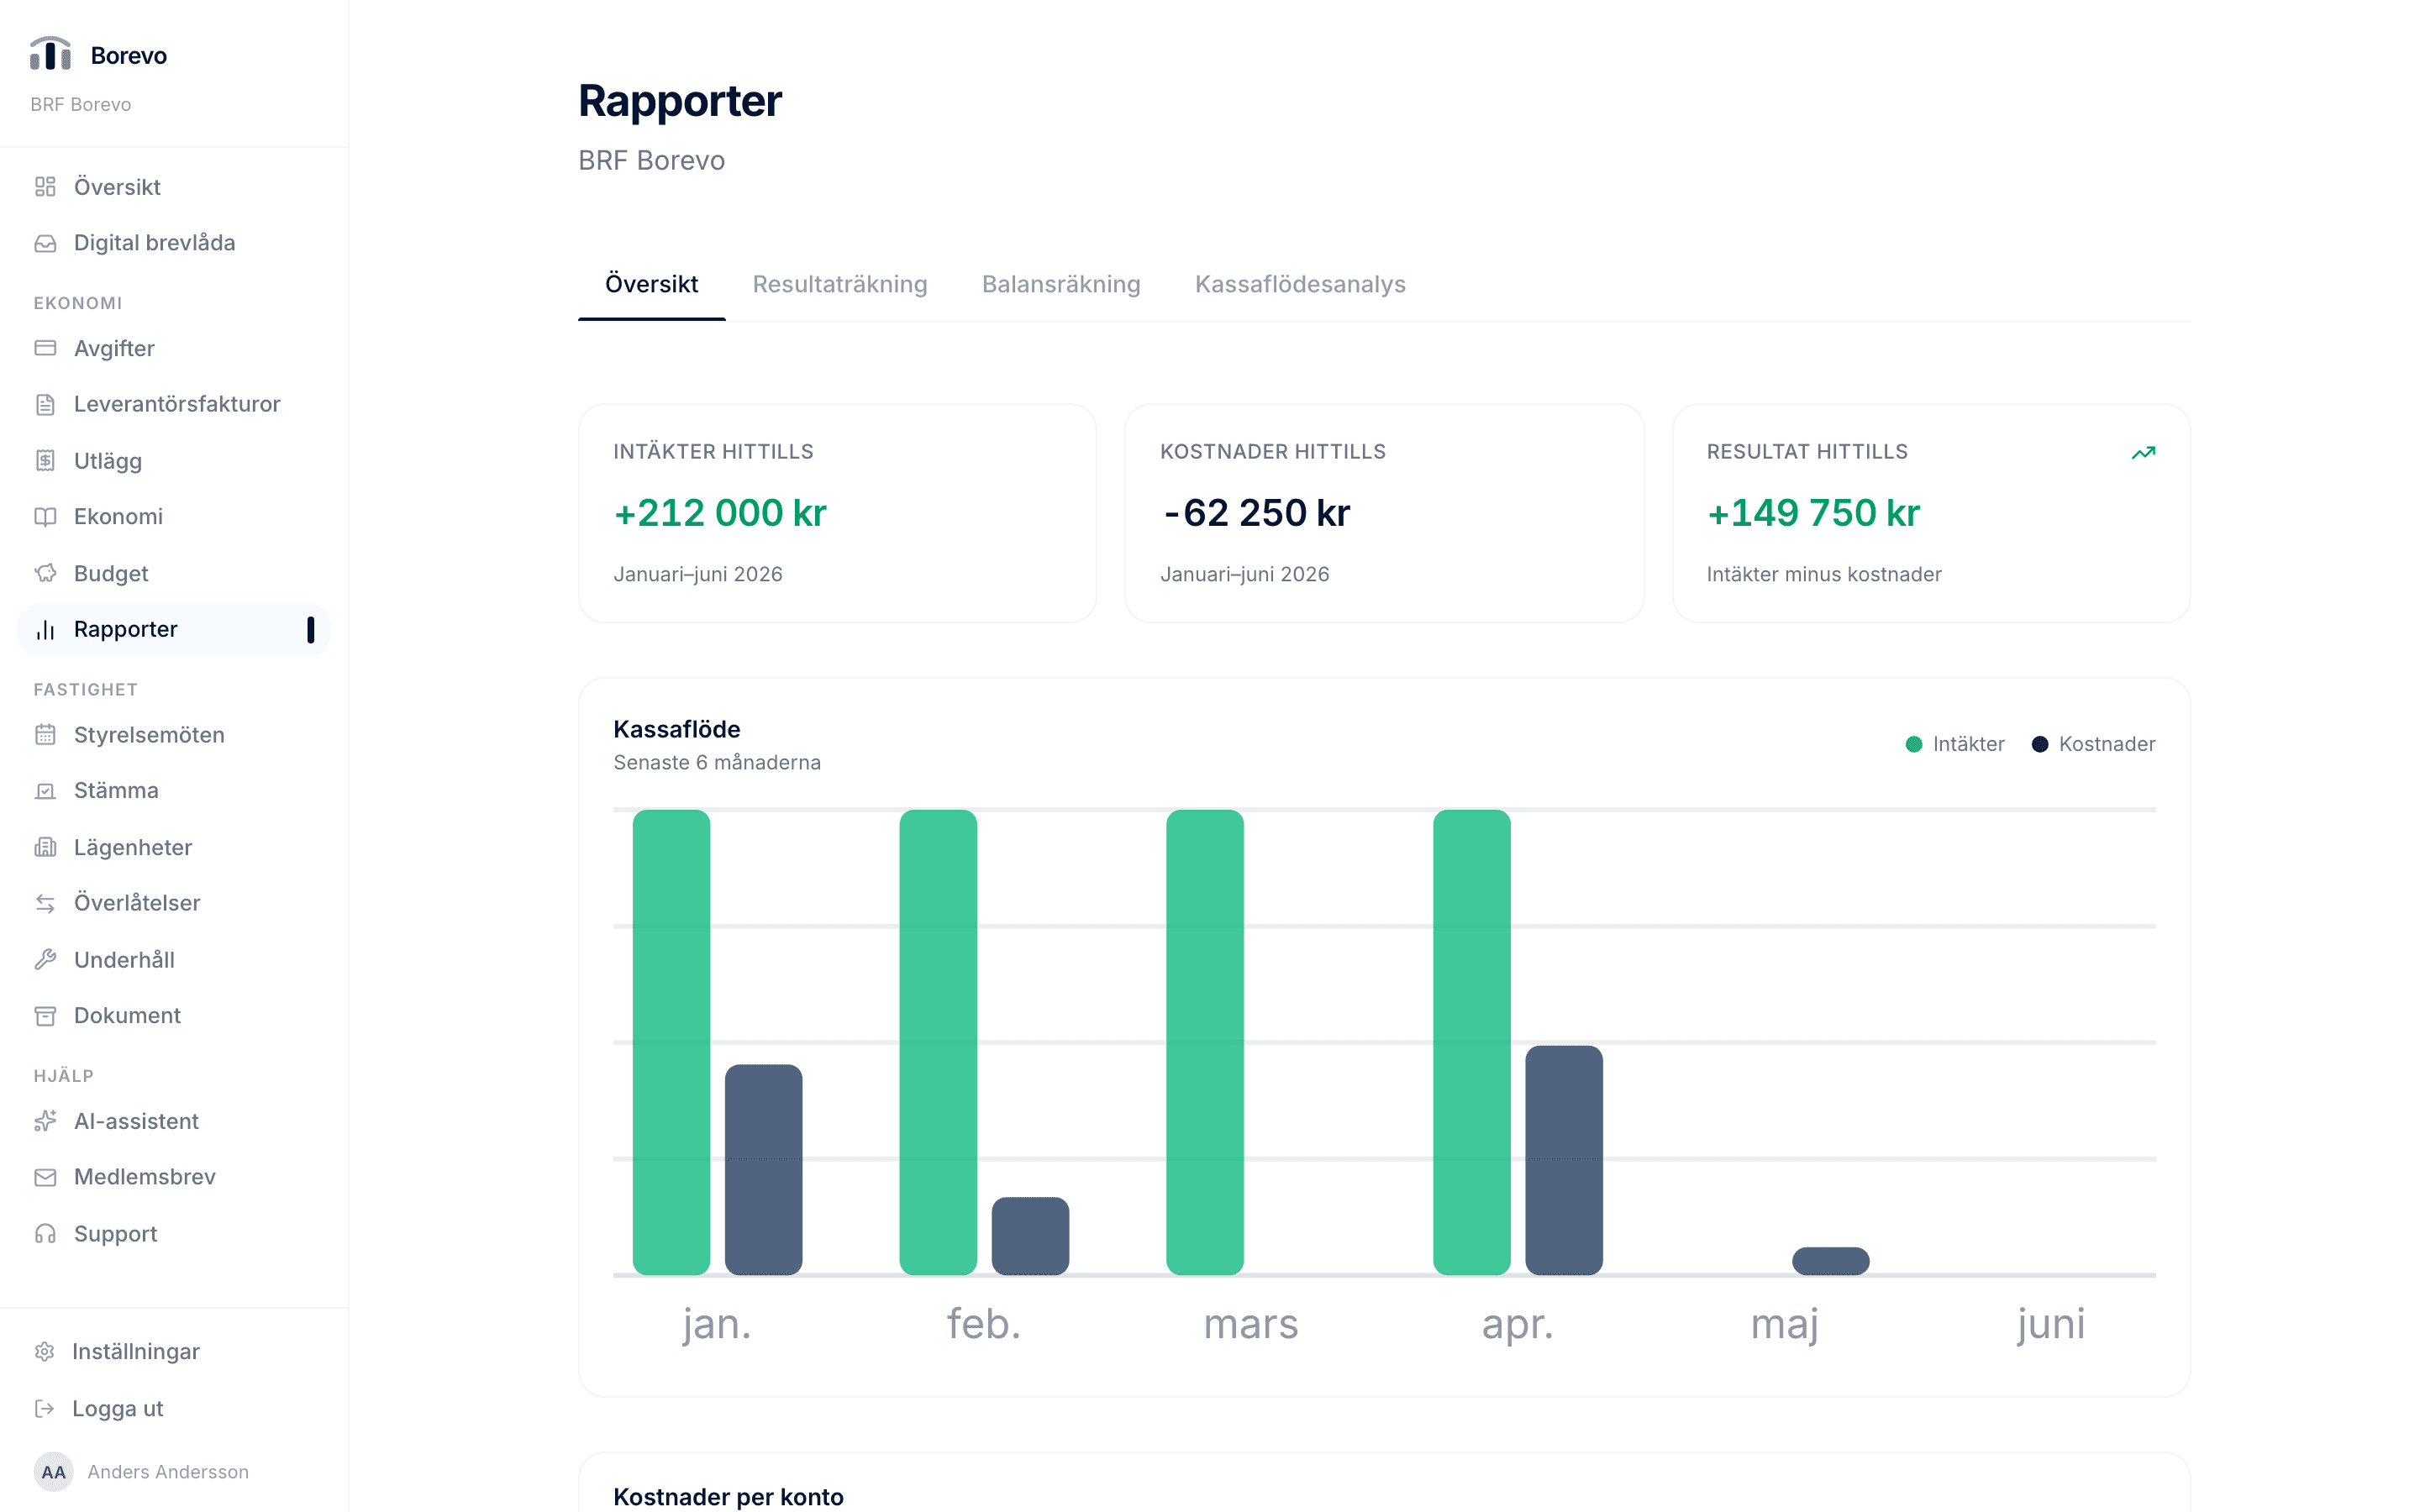2420x1512 pixels.
Task: Navigate to Styrelsemöten
Action: 173,735
